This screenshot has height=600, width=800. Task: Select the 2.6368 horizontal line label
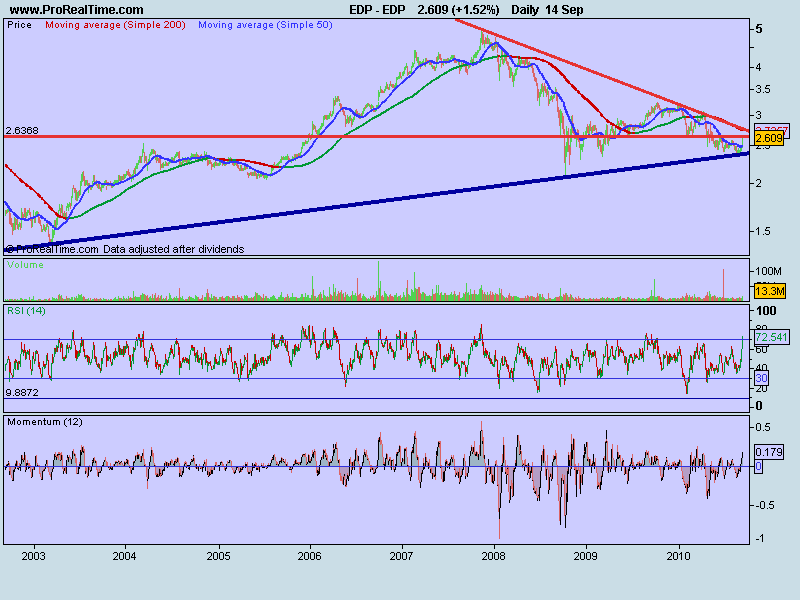[22, 131]
